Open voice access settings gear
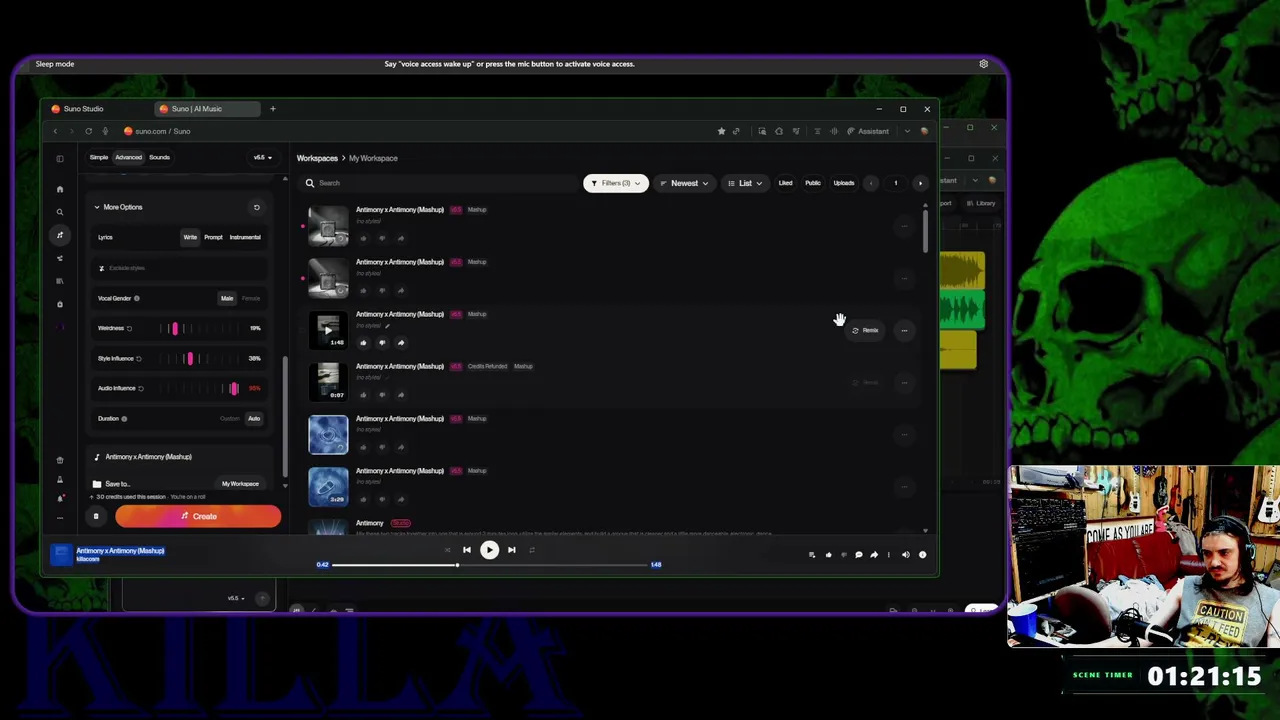 (x=983, y=64)
